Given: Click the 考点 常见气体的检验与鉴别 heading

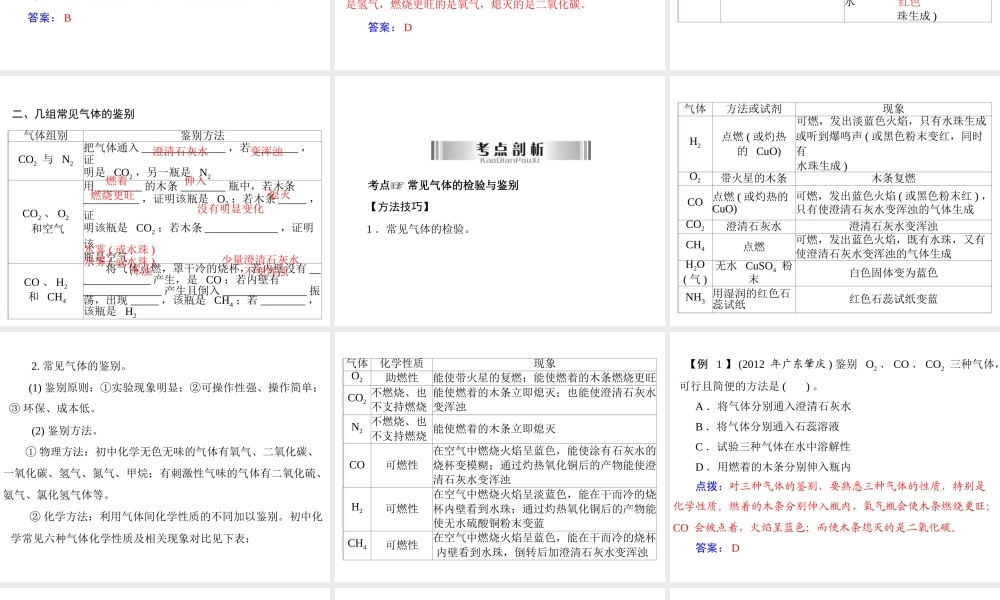Looking at the screenshot, I should [x=444, y=185].
